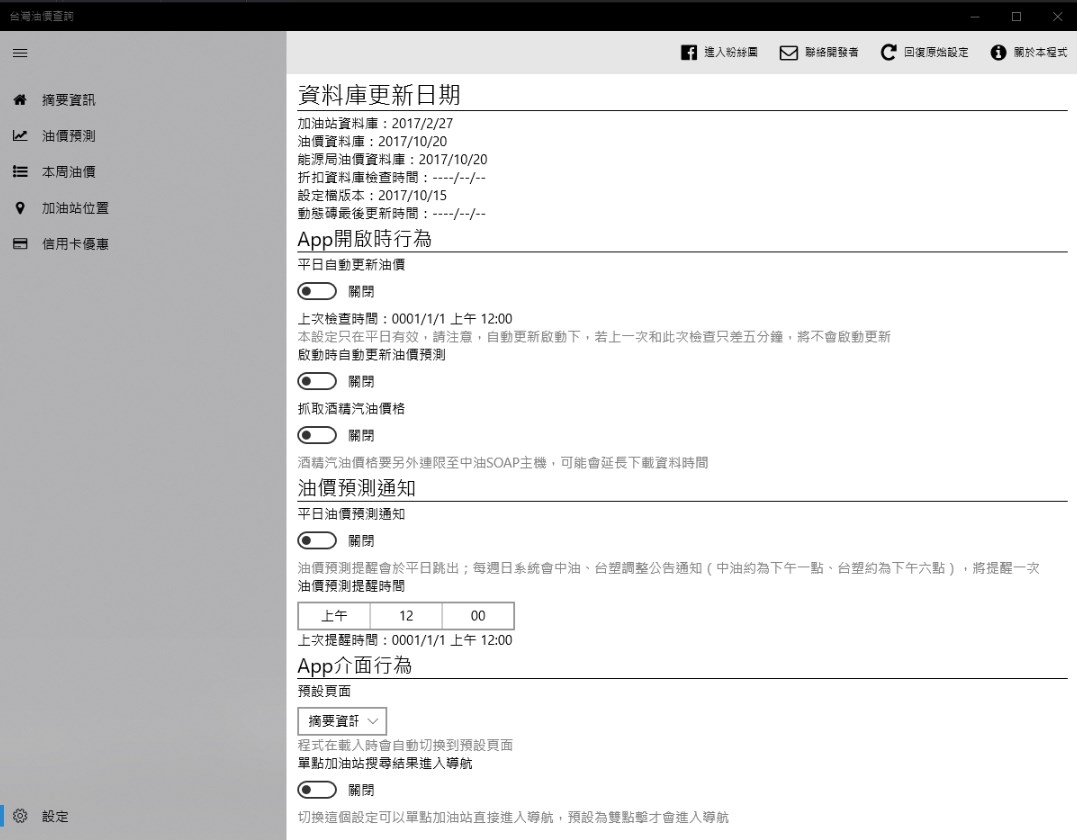This screenshot has width=1077, height=840.
Task: Collapse the sidebar with the hamburger menu
Action: coord(19,53)
